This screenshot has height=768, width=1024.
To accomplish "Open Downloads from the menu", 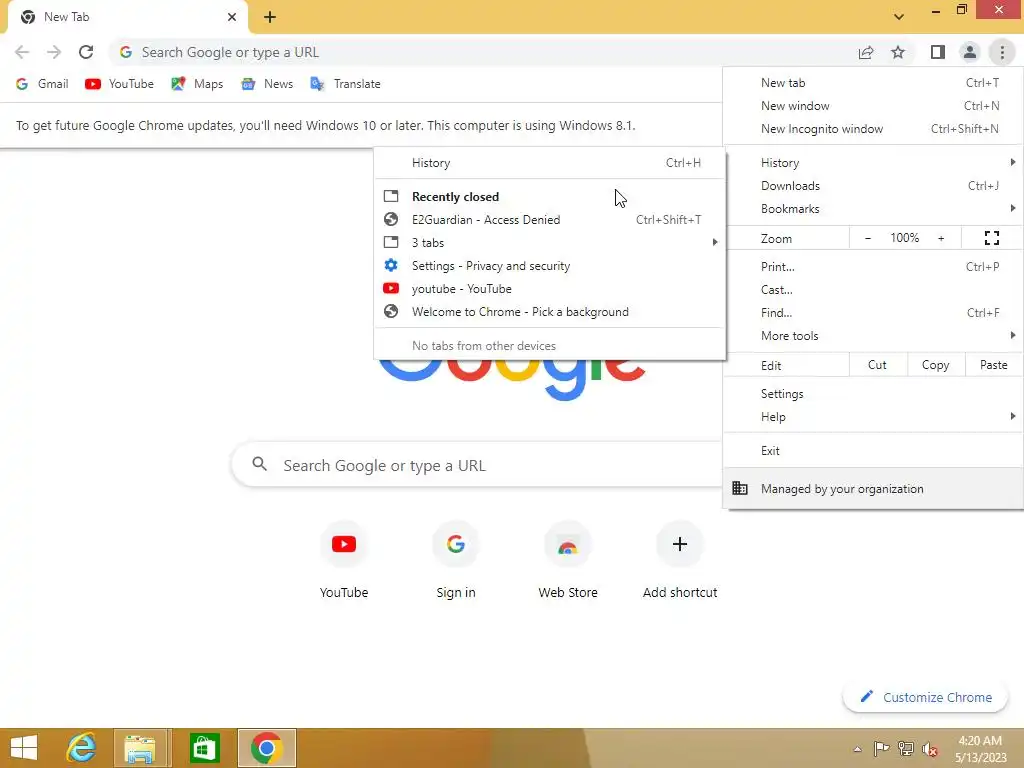I will point(873,185).
